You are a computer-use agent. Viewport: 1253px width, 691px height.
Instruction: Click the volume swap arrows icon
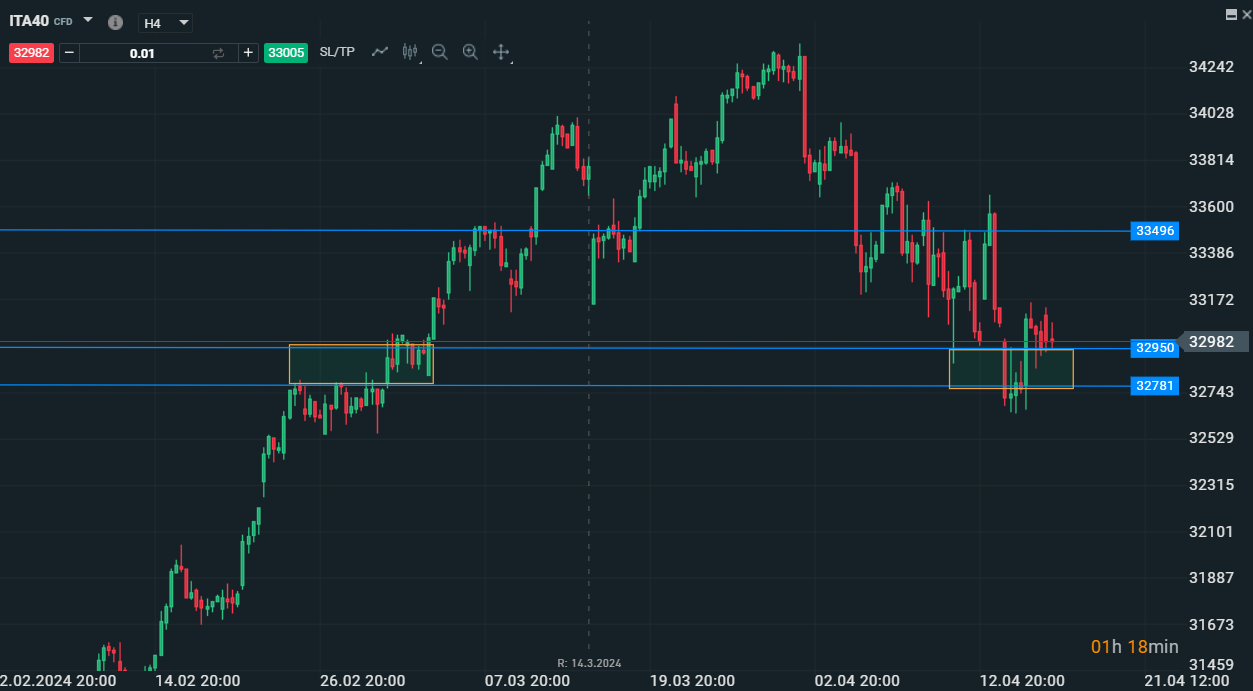click(219, 53)
